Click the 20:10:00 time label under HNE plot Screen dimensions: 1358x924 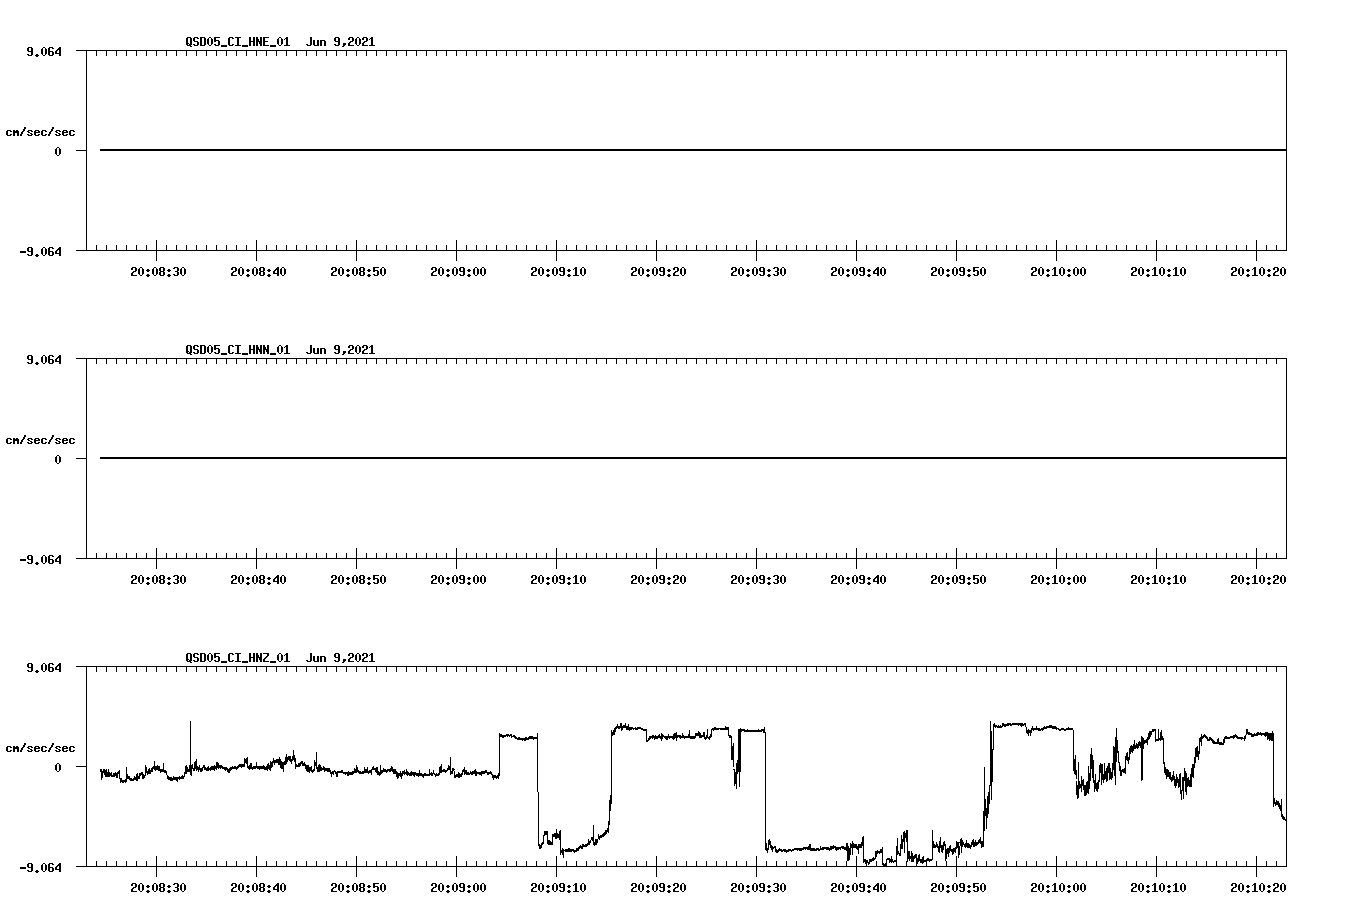tap(1058, 272)
